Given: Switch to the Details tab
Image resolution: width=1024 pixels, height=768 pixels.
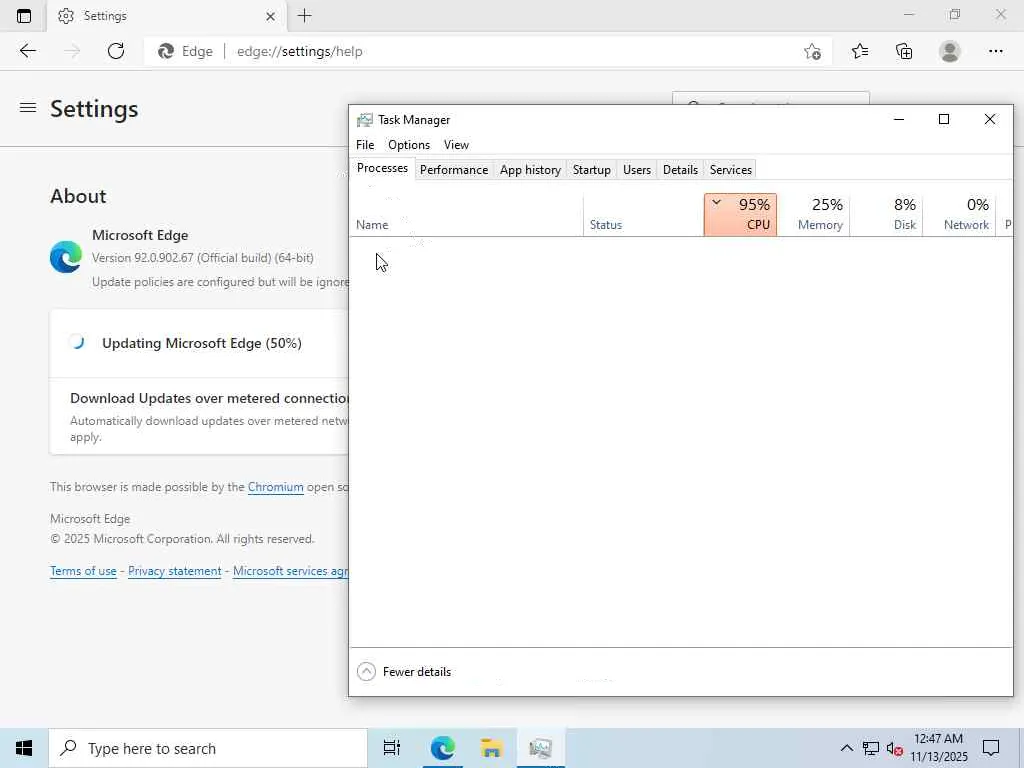Looking at the screenshot, I should (680, 170).
